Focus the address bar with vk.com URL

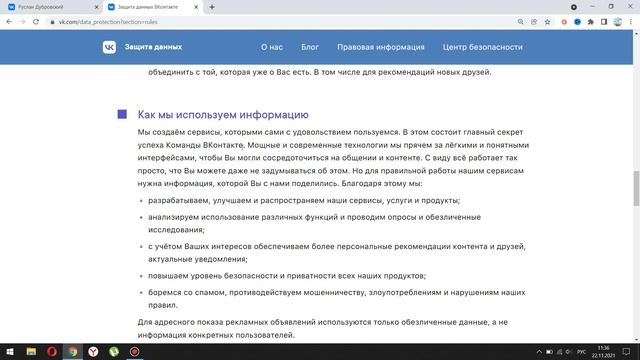282,22
